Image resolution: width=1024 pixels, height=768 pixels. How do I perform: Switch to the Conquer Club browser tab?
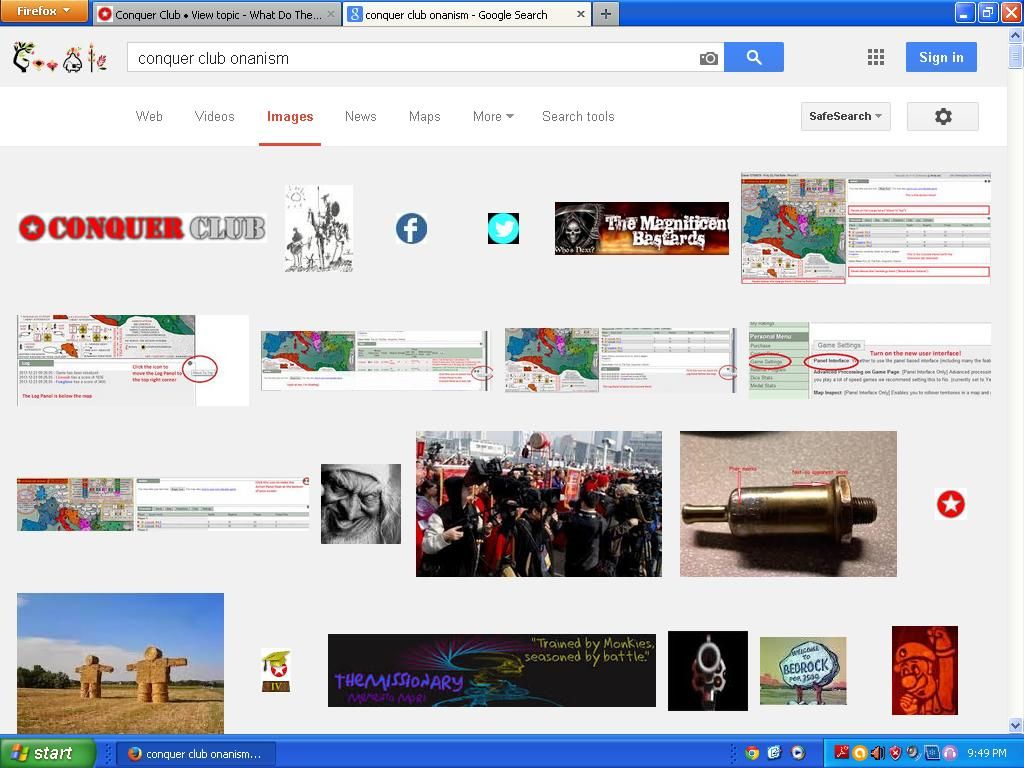pos(216,15)
